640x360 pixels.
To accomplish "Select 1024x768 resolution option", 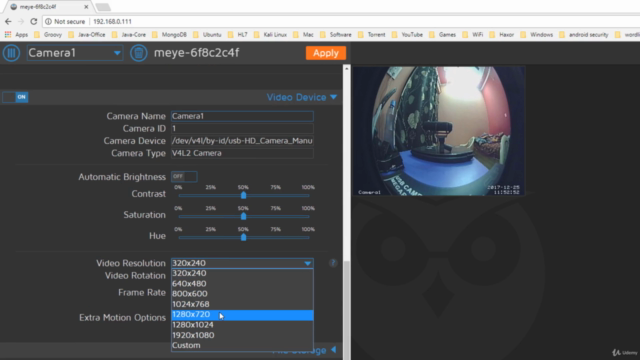I will pos(242,304).
